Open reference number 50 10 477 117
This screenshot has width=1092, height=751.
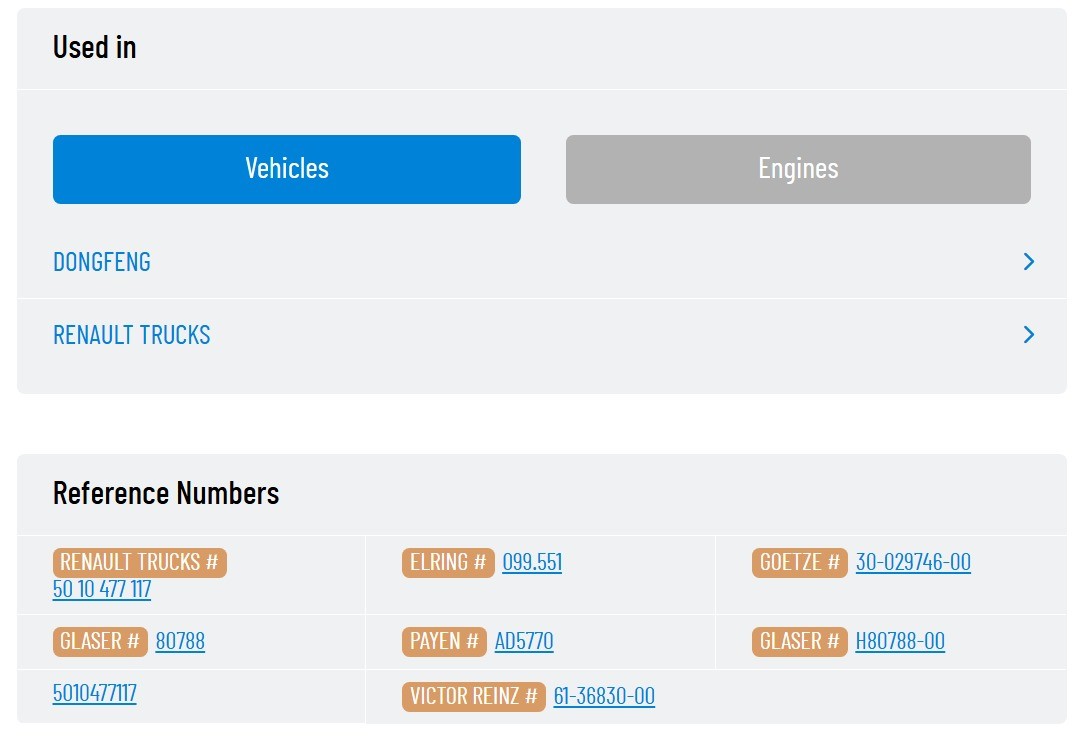[102, 589]
